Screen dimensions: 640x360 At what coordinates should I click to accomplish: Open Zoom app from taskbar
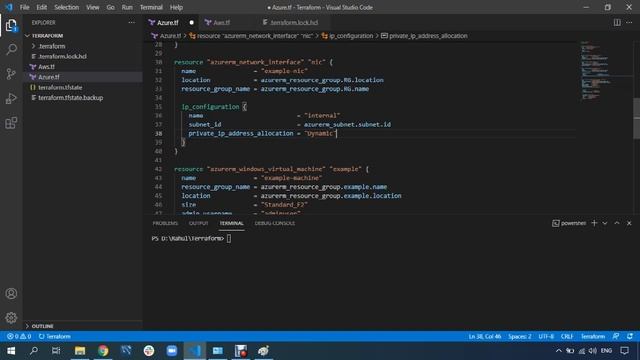tap(172, 351)
